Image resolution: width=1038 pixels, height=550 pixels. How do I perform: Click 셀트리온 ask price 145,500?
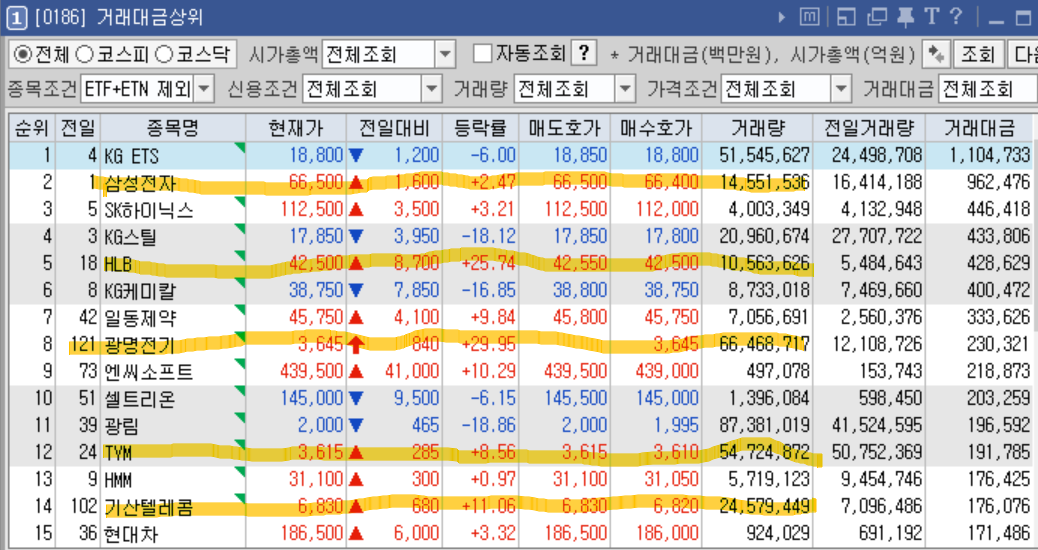[575, 399]
